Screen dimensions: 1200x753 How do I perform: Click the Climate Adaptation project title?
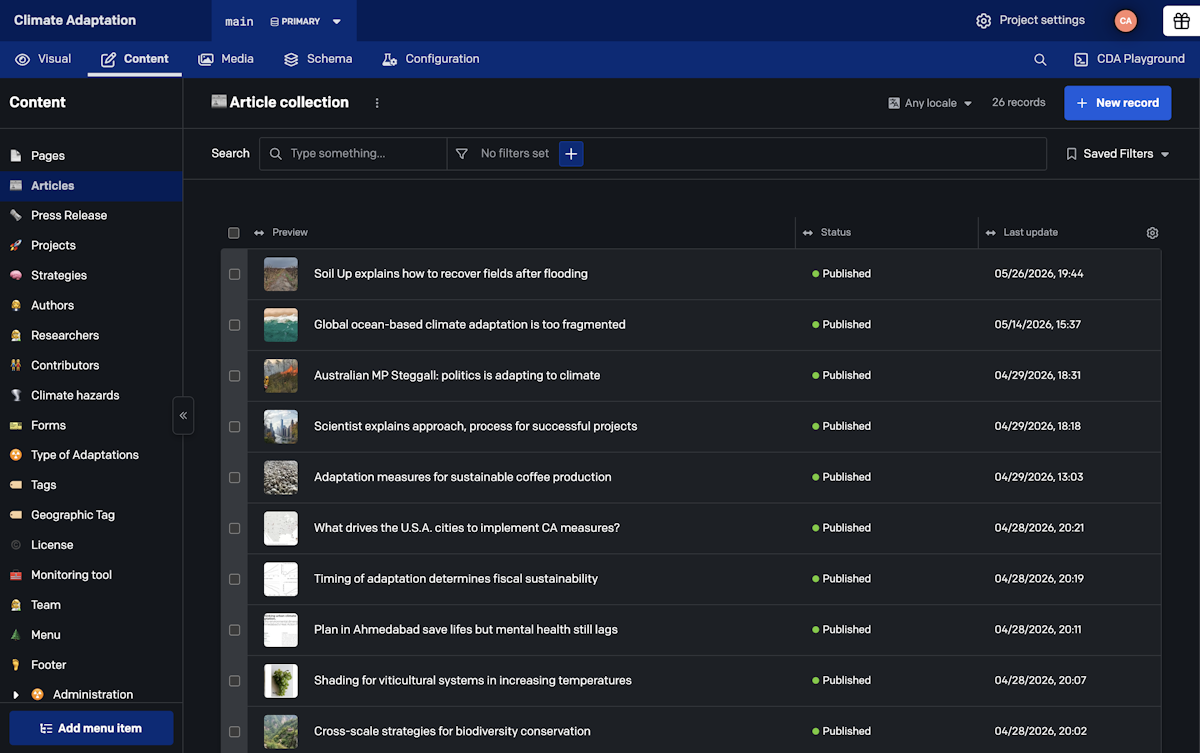(x=75, y=21)
